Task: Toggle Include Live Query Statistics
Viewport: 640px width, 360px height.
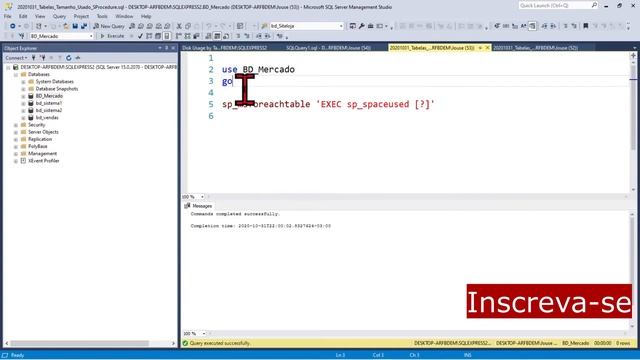Action: (187, 36)
